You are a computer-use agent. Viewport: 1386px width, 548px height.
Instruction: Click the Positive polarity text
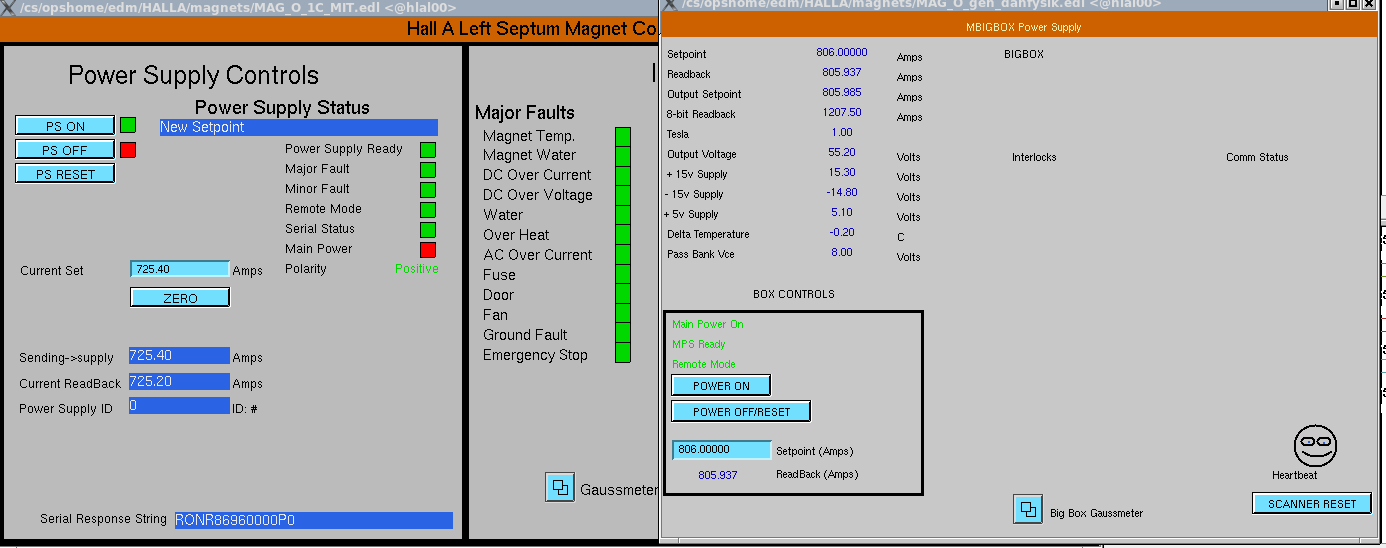pyautogui.click(x=417, y=269)
